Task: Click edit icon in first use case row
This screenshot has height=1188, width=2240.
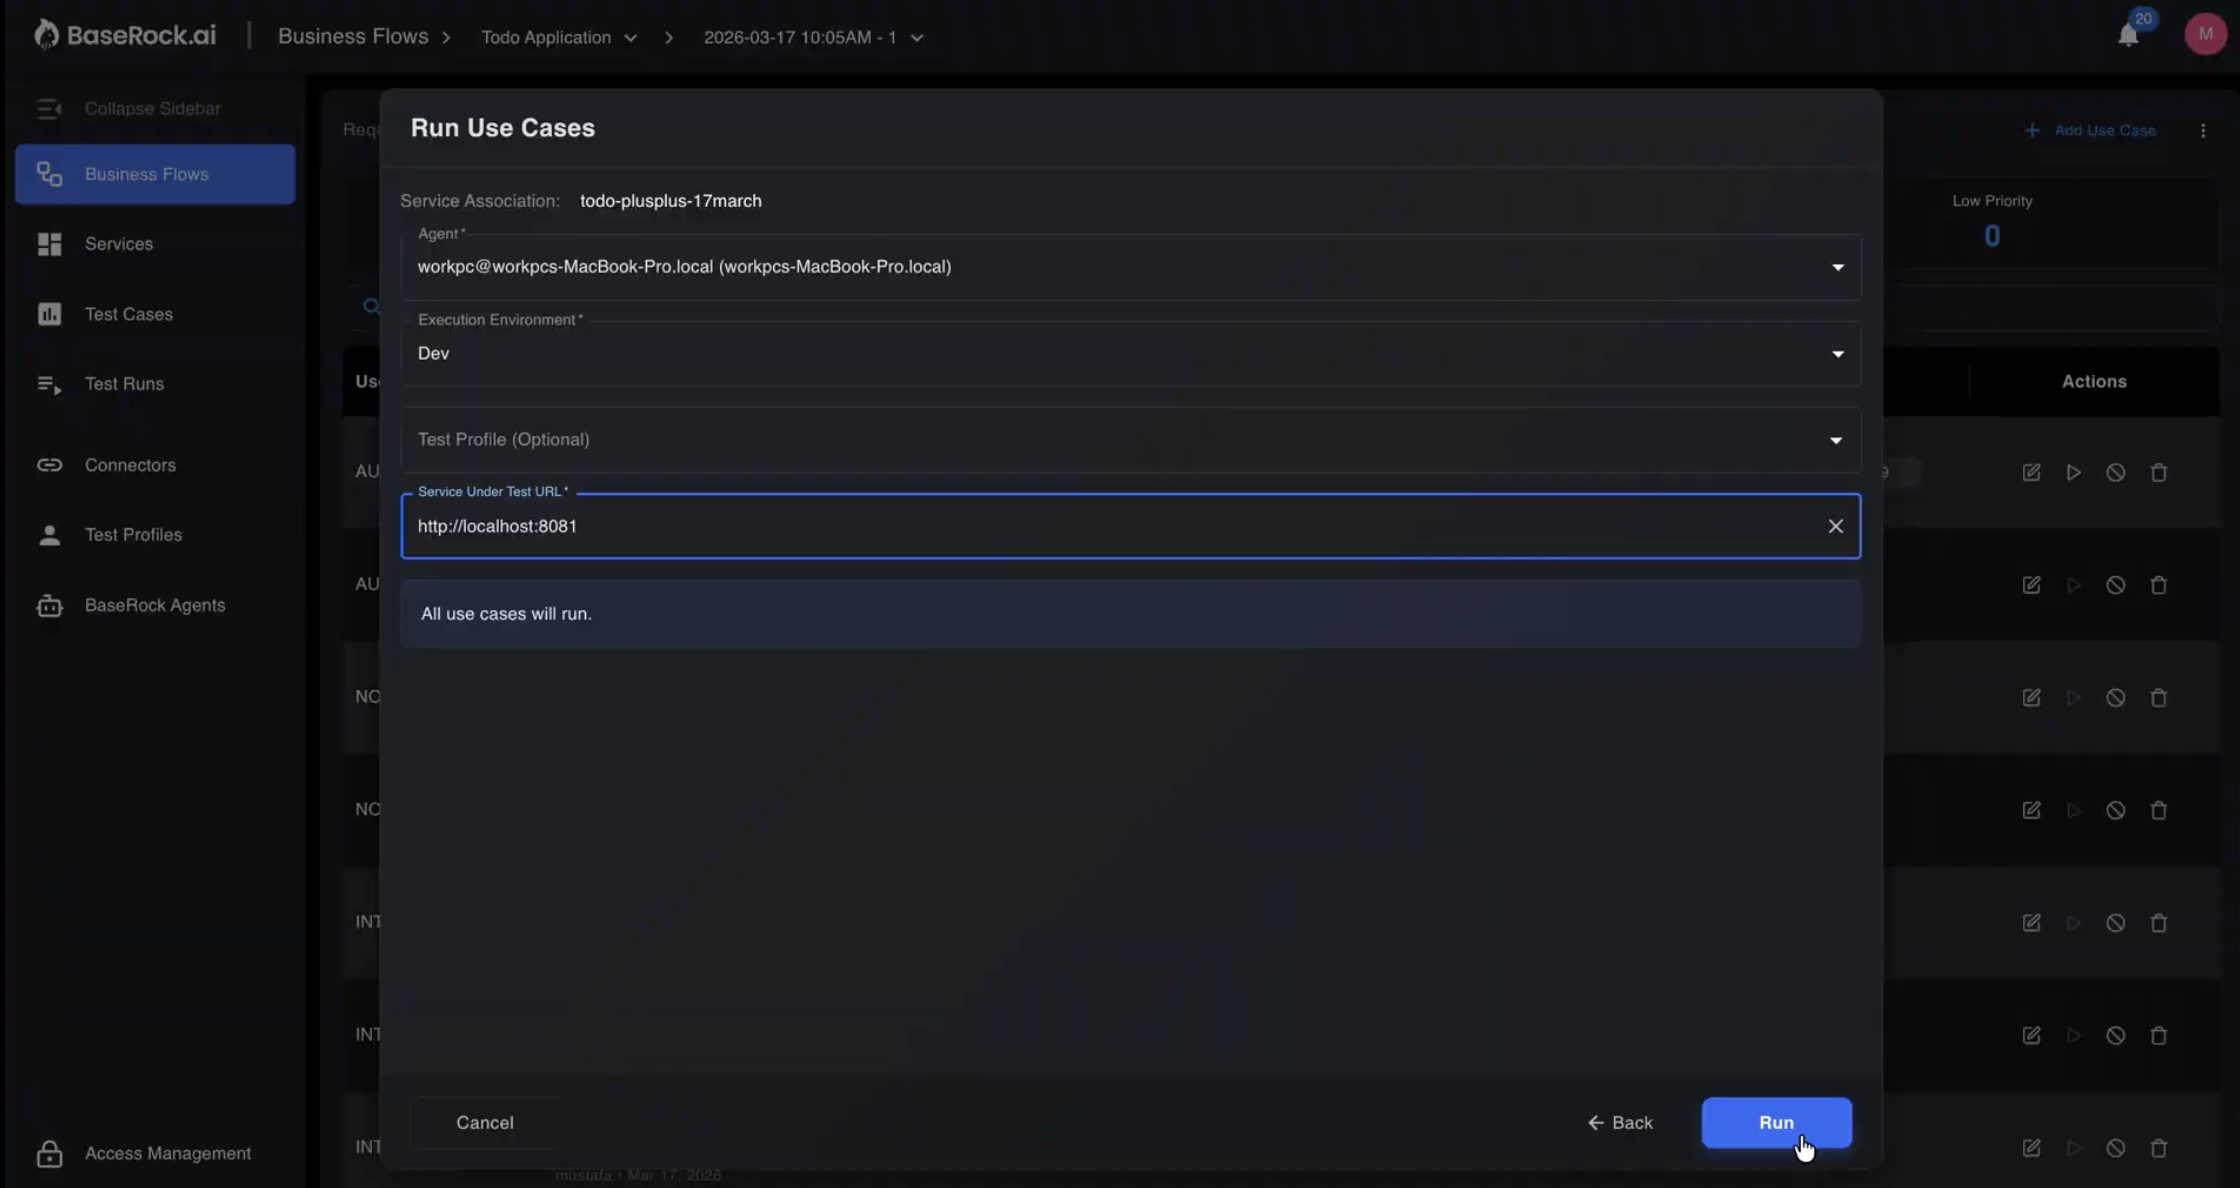Action: [x=2031, y=472]
